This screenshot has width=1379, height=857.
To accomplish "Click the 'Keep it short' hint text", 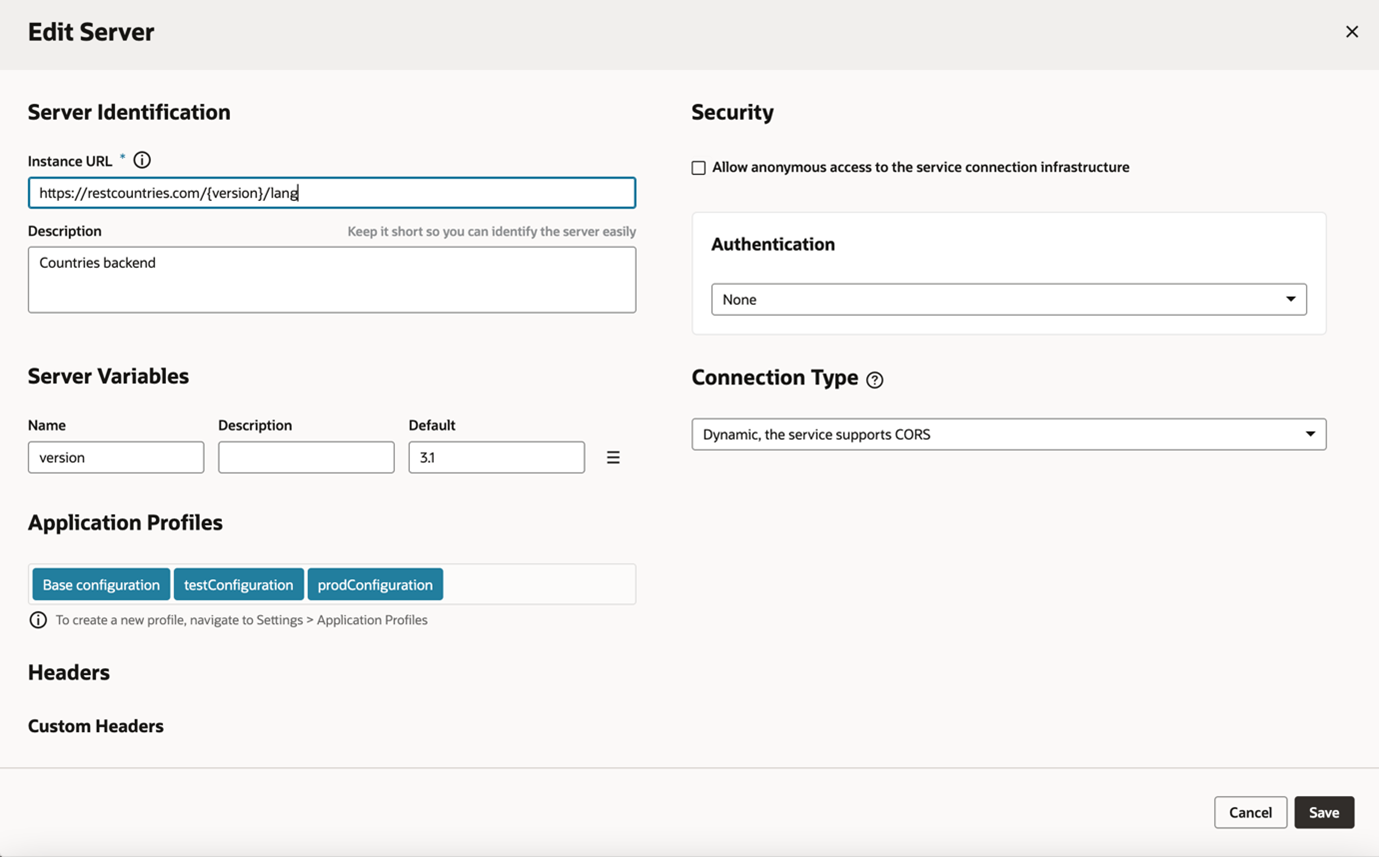I will (492, 231).
